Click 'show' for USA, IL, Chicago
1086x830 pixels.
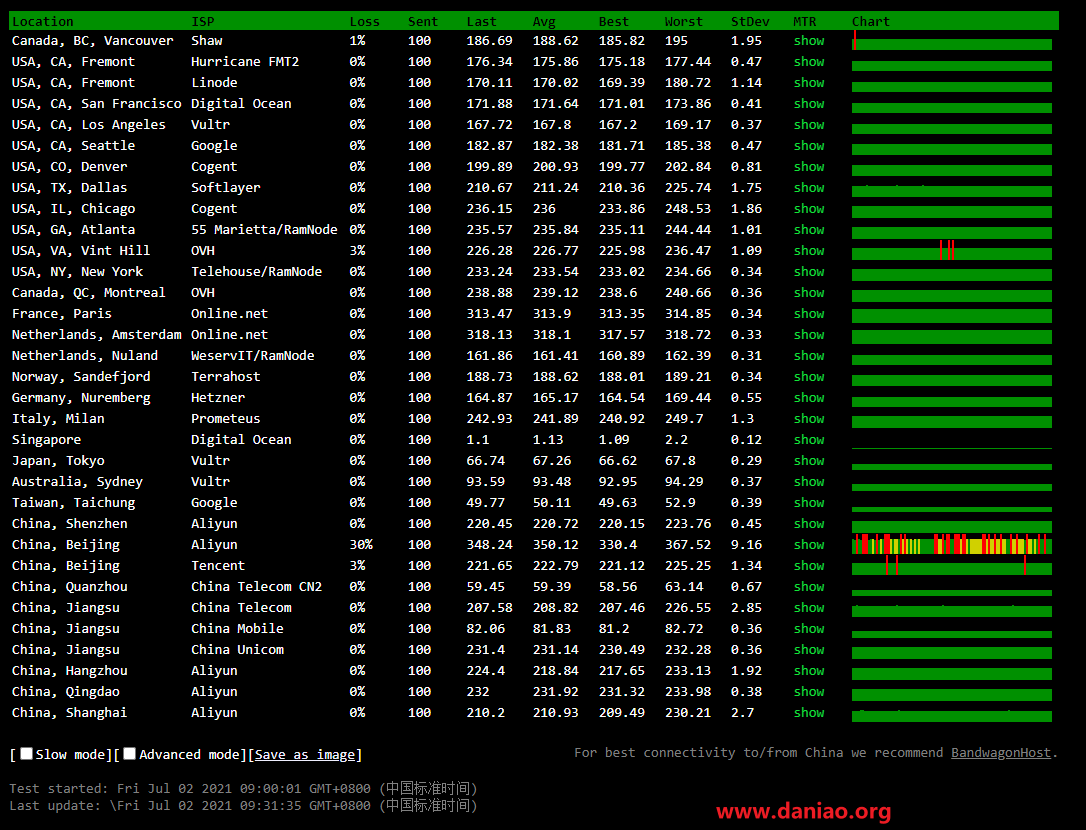pyautogui.click(x=809, y=209)
